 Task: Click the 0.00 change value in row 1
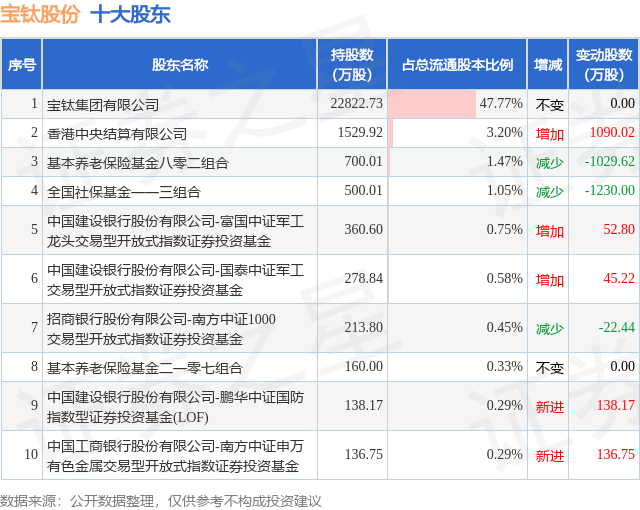click(x=622, y=103)
